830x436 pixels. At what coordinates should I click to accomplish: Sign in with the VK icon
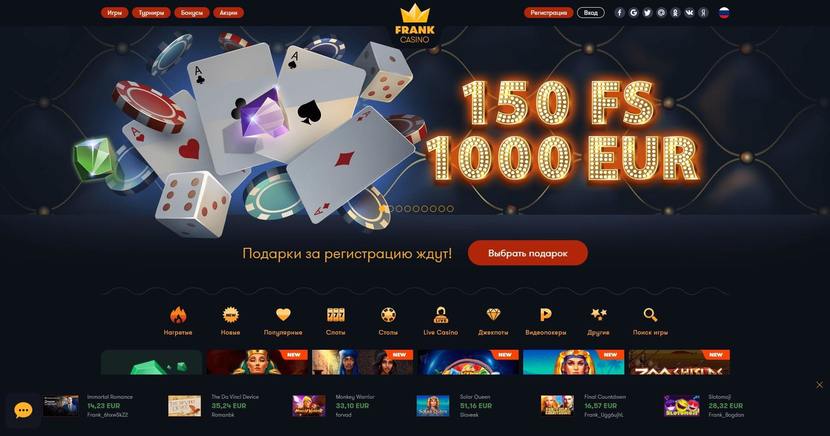click(x=689, y=13)
